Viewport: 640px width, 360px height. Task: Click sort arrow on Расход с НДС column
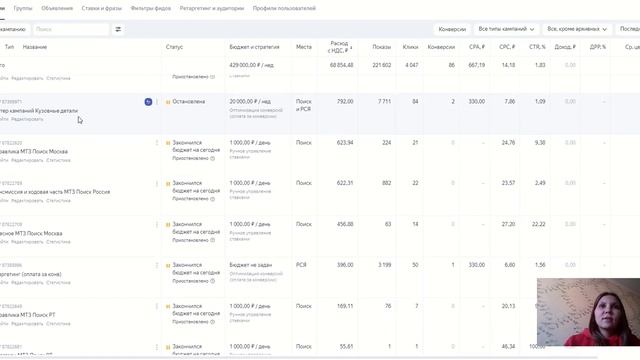pyautogui.click(x=351, y=48)
